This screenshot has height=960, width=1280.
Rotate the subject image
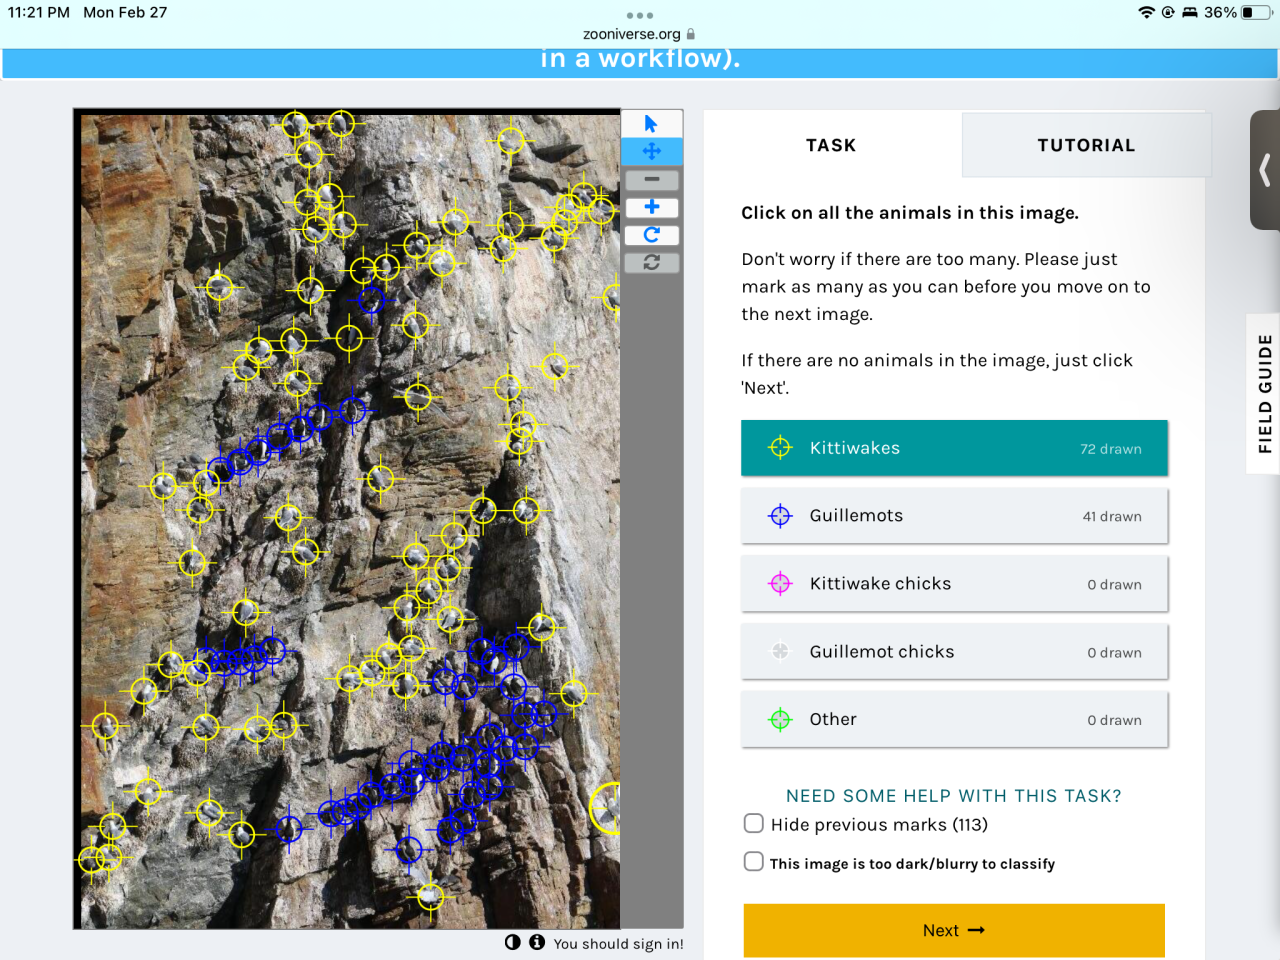(651, 235)
